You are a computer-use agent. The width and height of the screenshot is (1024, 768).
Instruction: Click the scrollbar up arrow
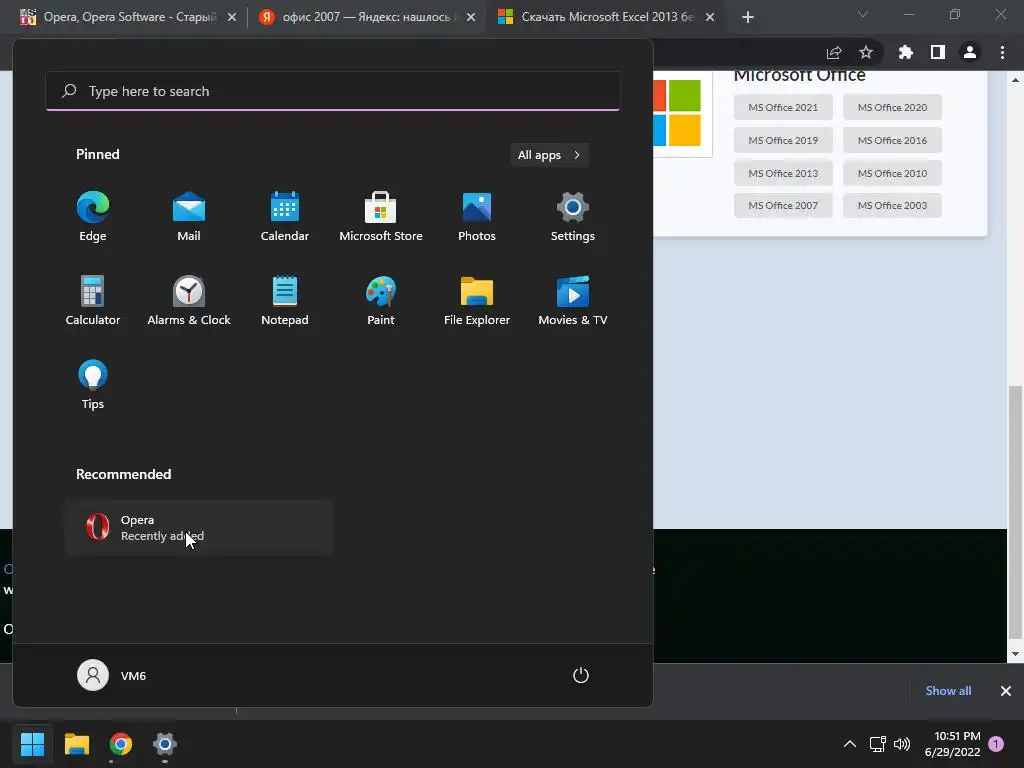point(1016,80)
